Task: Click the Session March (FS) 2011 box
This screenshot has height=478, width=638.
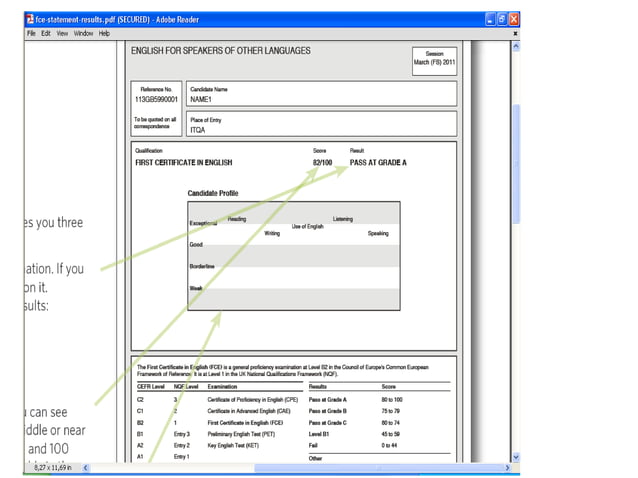Action: point(434,61)
